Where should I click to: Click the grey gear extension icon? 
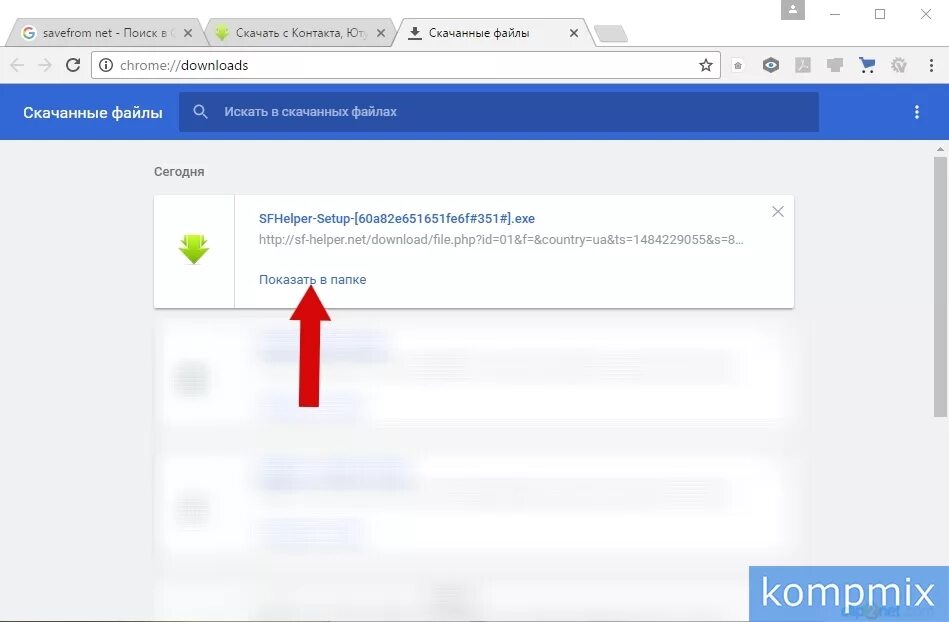point(899,65)
